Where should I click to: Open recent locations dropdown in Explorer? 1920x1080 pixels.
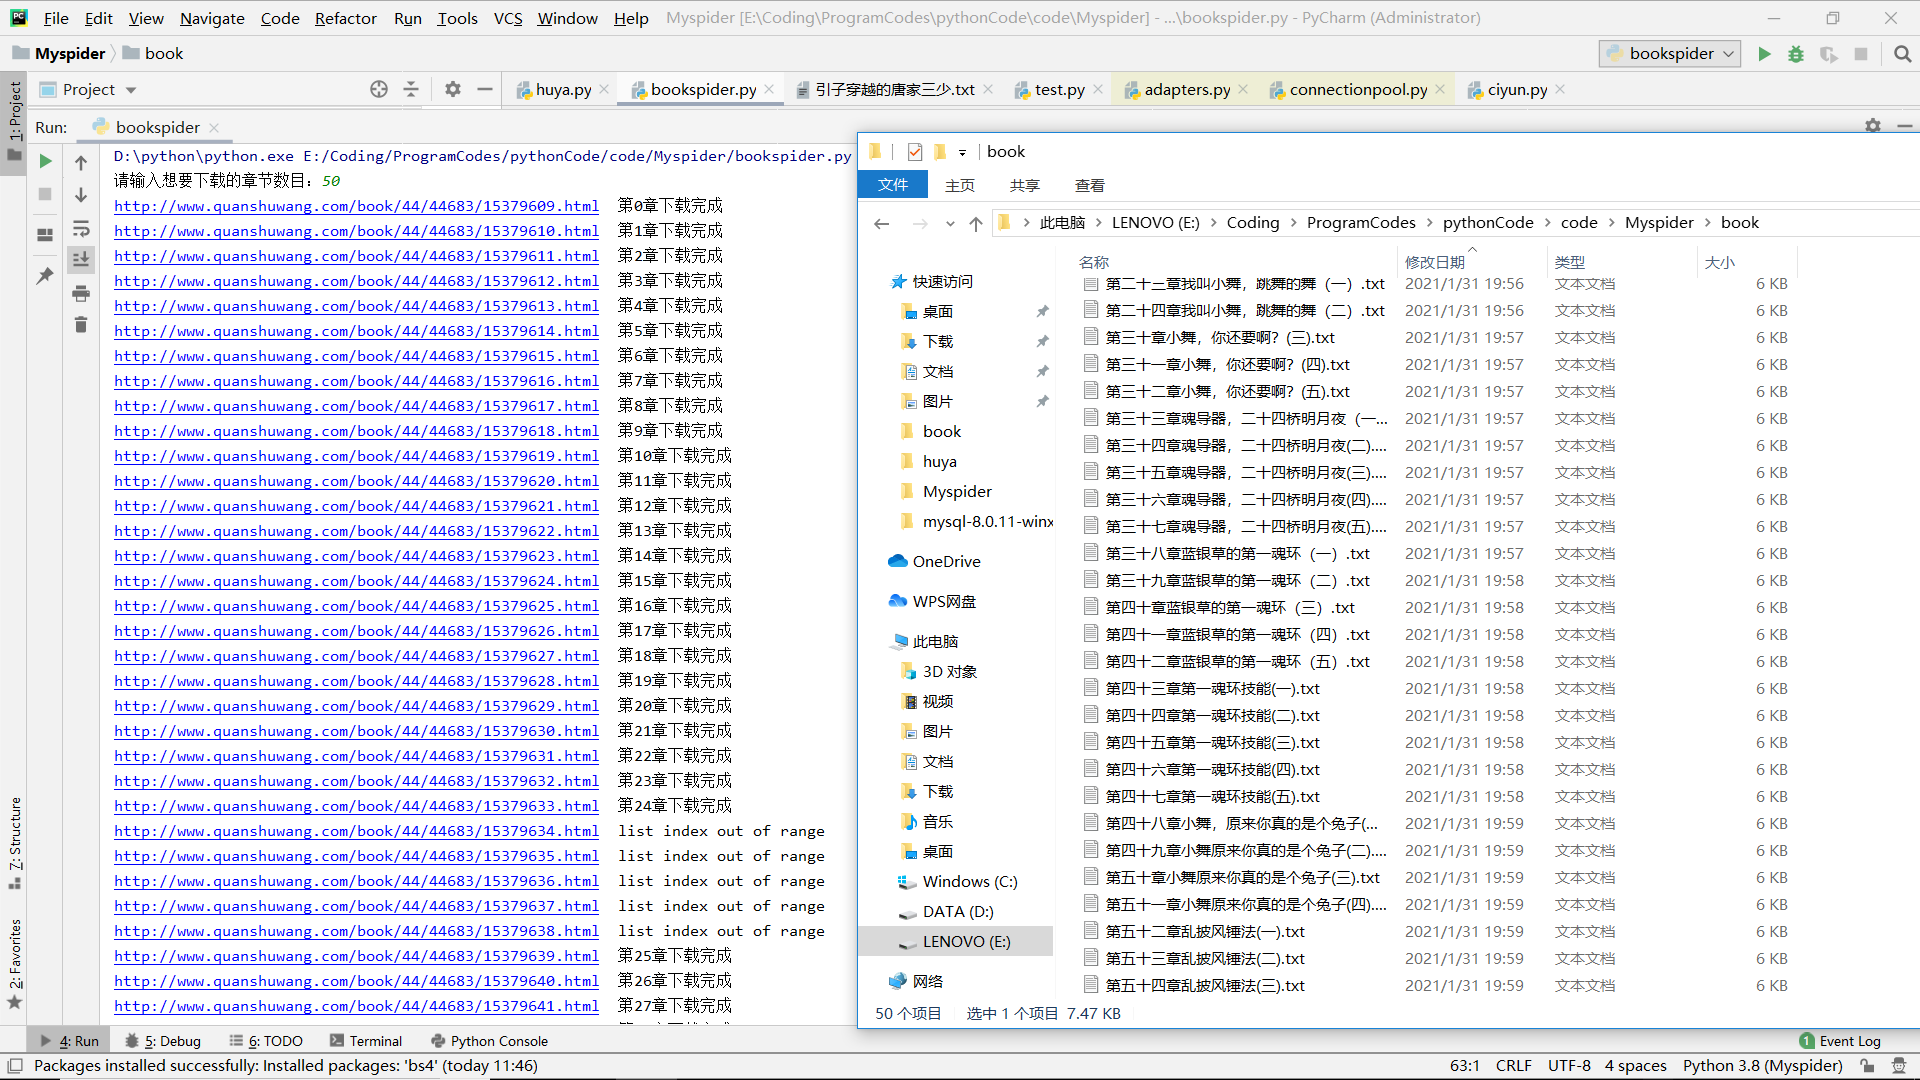coord(950,223)
